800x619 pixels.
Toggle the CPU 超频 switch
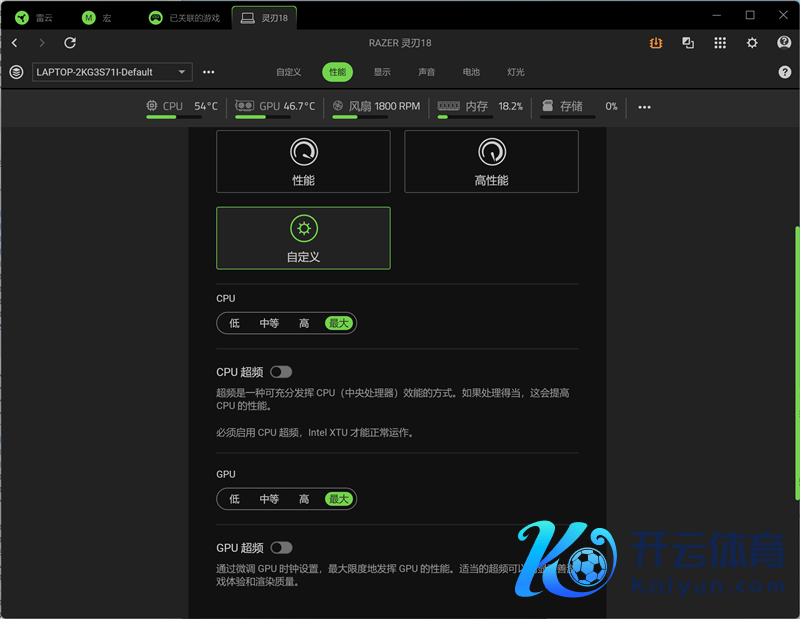[x=281, y=372]
